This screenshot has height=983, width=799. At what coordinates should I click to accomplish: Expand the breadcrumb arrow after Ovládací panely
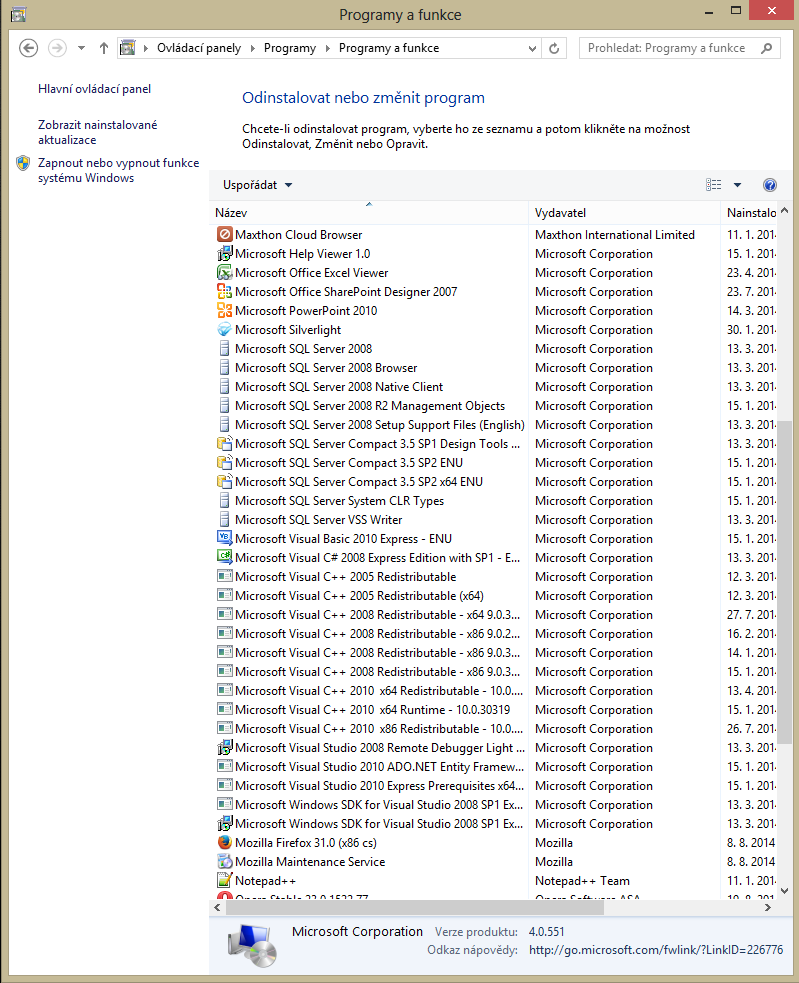click(x=253, y=48)
